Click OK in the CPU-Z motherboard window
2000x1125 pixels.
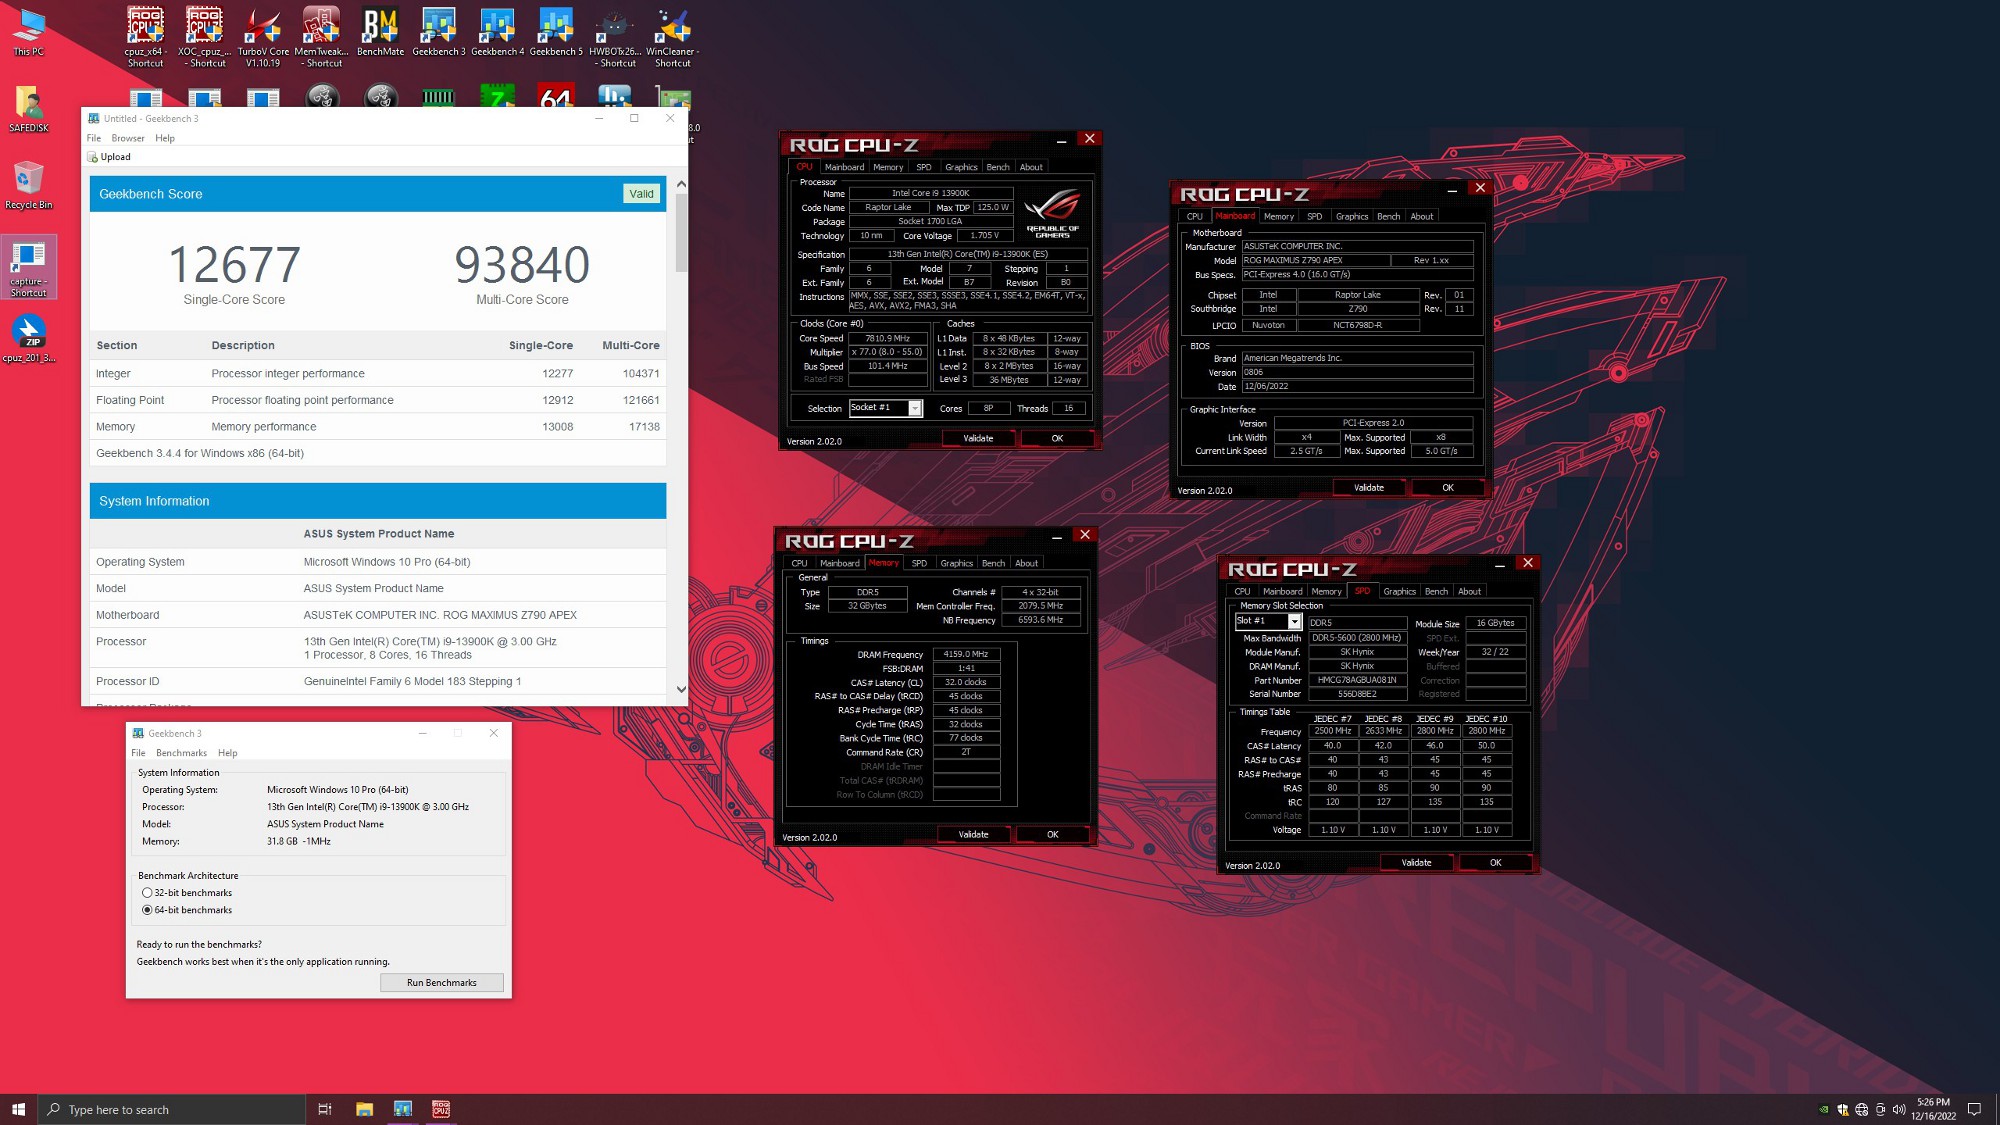[1447, 488]
